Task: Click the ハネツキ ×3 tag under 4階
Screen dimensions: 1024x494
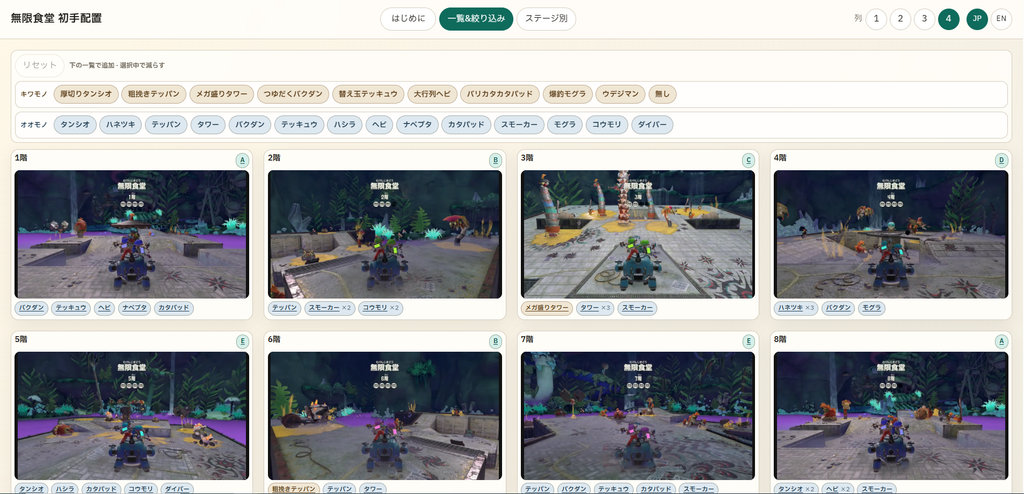Action: (796, 308)
